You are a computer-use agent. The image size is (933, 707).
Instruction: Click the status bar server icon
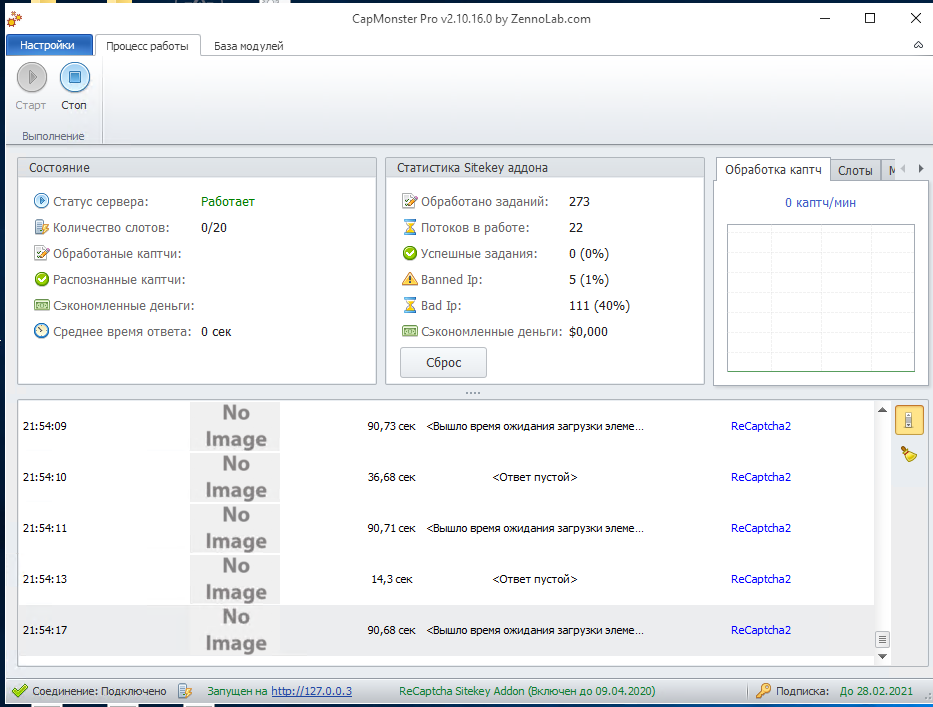click(185, 691)
